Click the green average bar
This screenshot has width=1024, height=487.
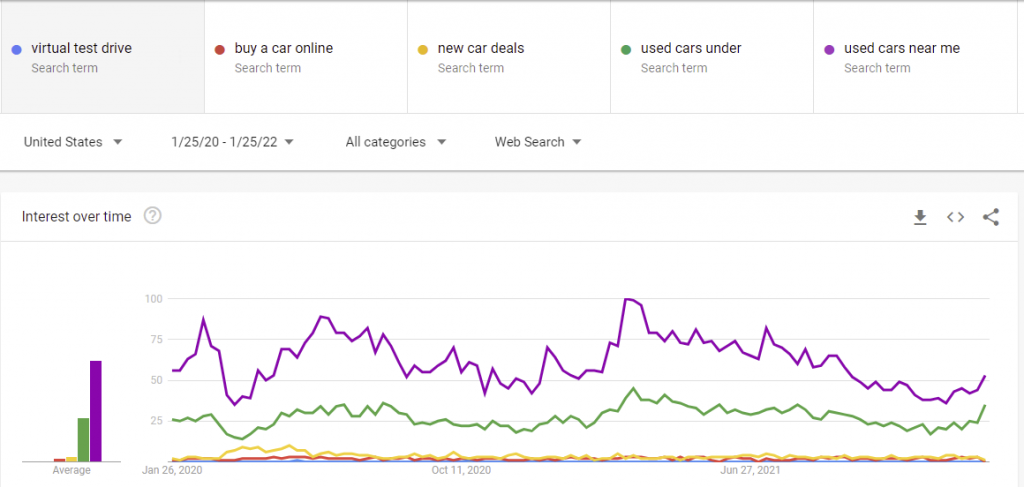point(83,440)
